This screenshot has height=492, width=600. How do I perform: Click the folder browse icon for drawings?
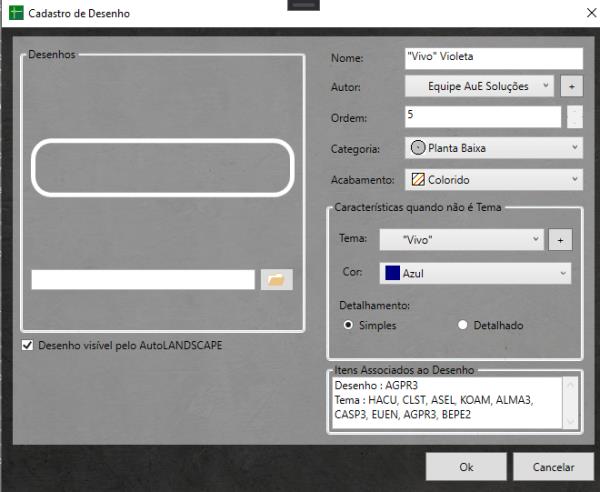[277, 280]
